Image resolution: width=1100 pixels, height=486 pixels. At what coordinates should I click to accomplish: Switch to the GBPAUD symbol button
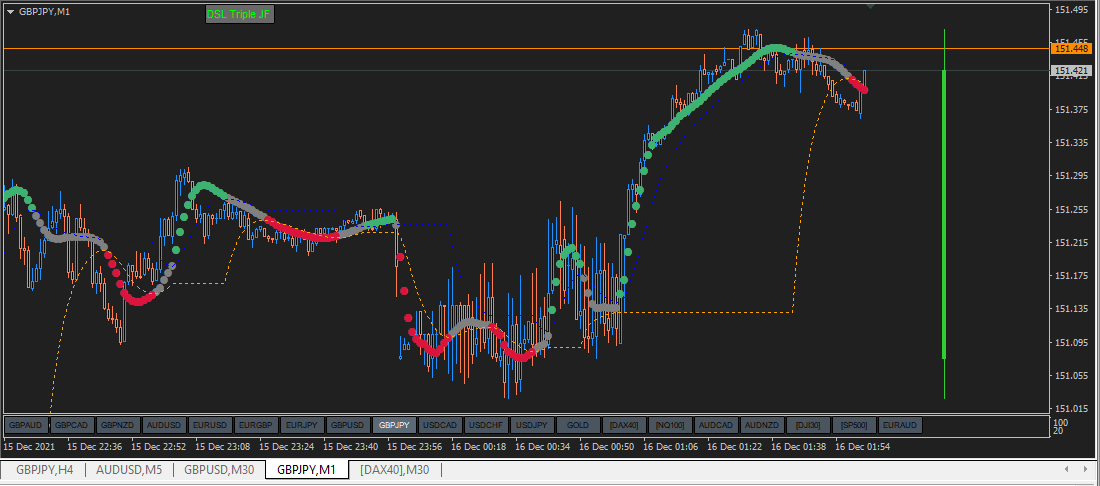coord(27,425)
